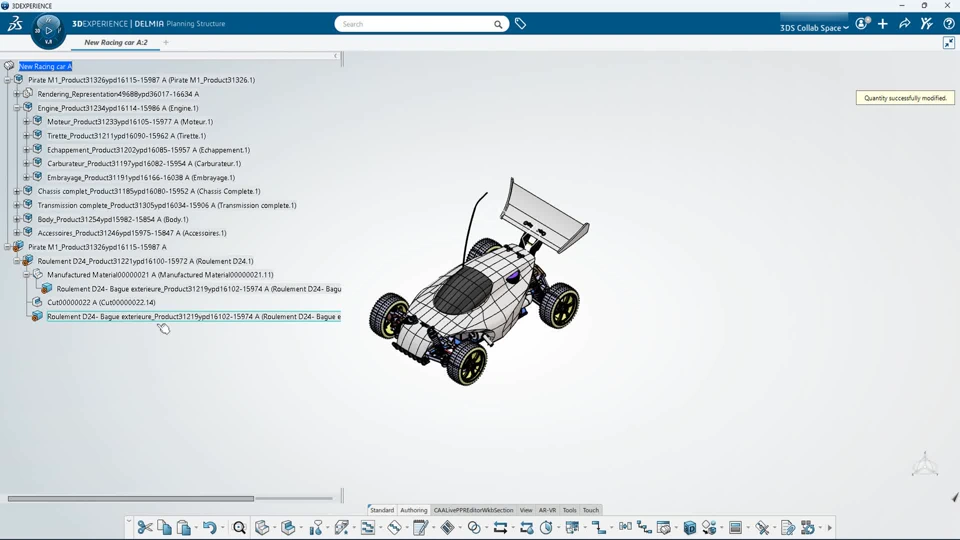Open the toolbar handle dropdown at left
This screenshot has width=960, height=540.
pyautogui.click(x=129, y=522)
